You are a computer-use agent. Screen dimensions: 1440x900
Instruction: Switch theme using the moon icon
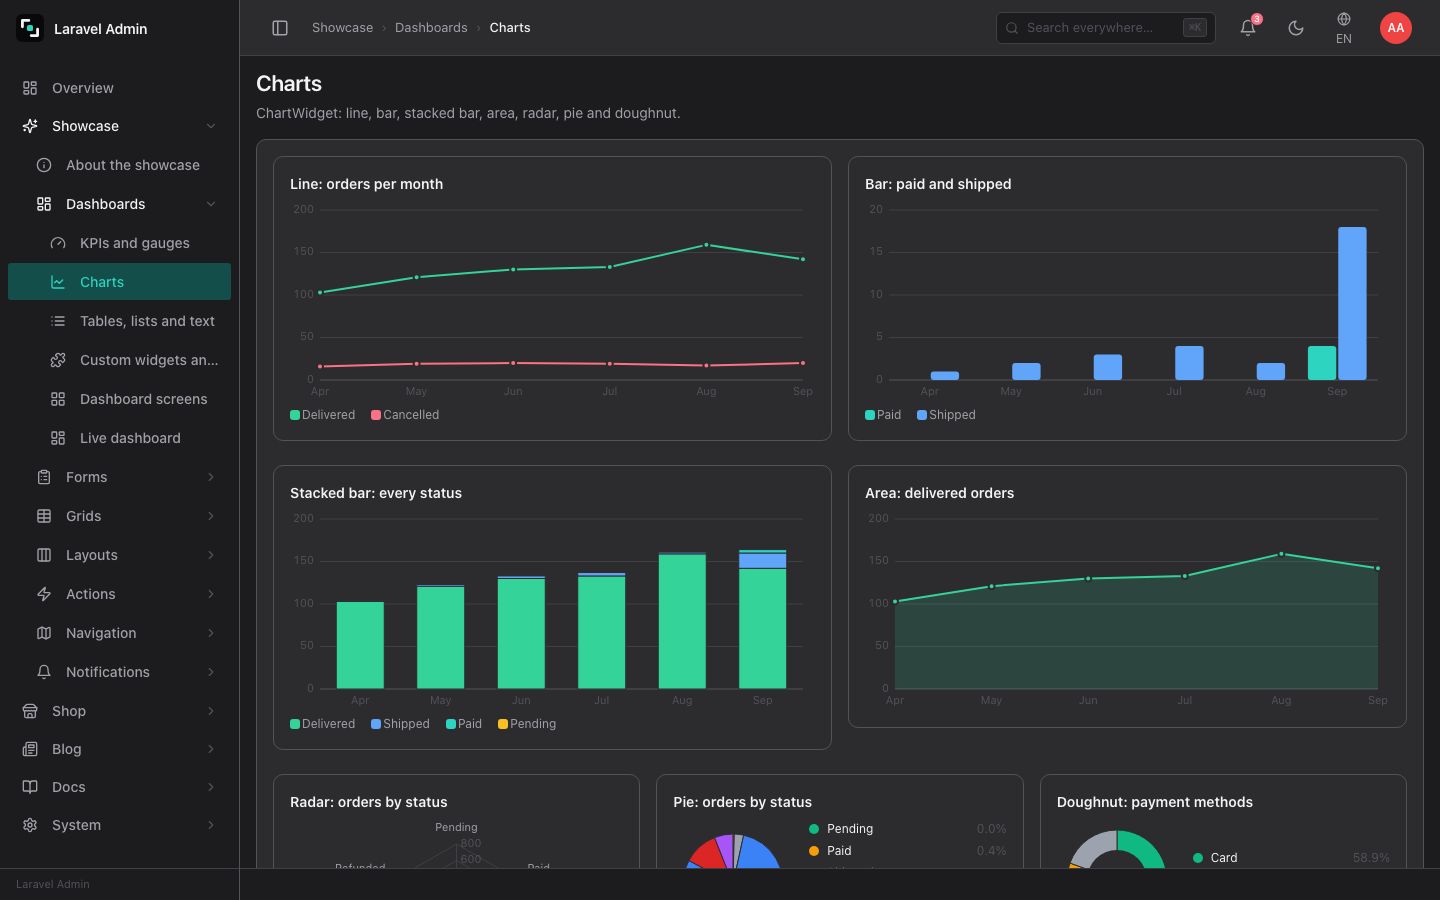coord(1296,28)
